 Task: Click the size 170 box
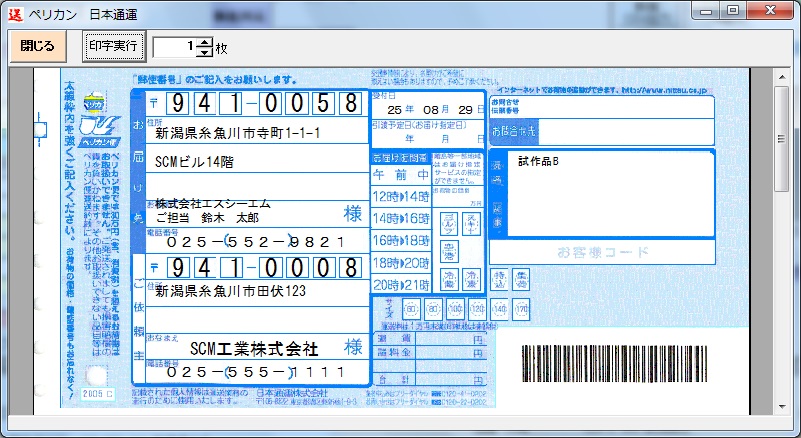pyautogui.click(x=522, y=309)
